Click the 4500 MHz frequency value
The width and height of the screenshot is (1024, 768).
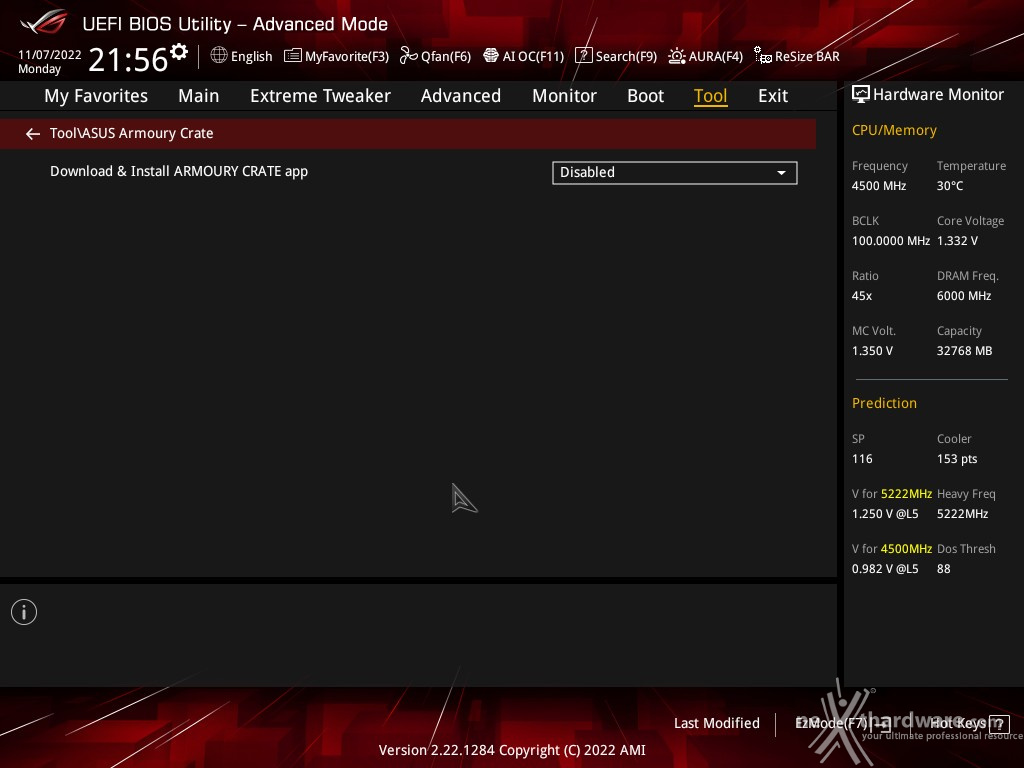click(879, 186)
